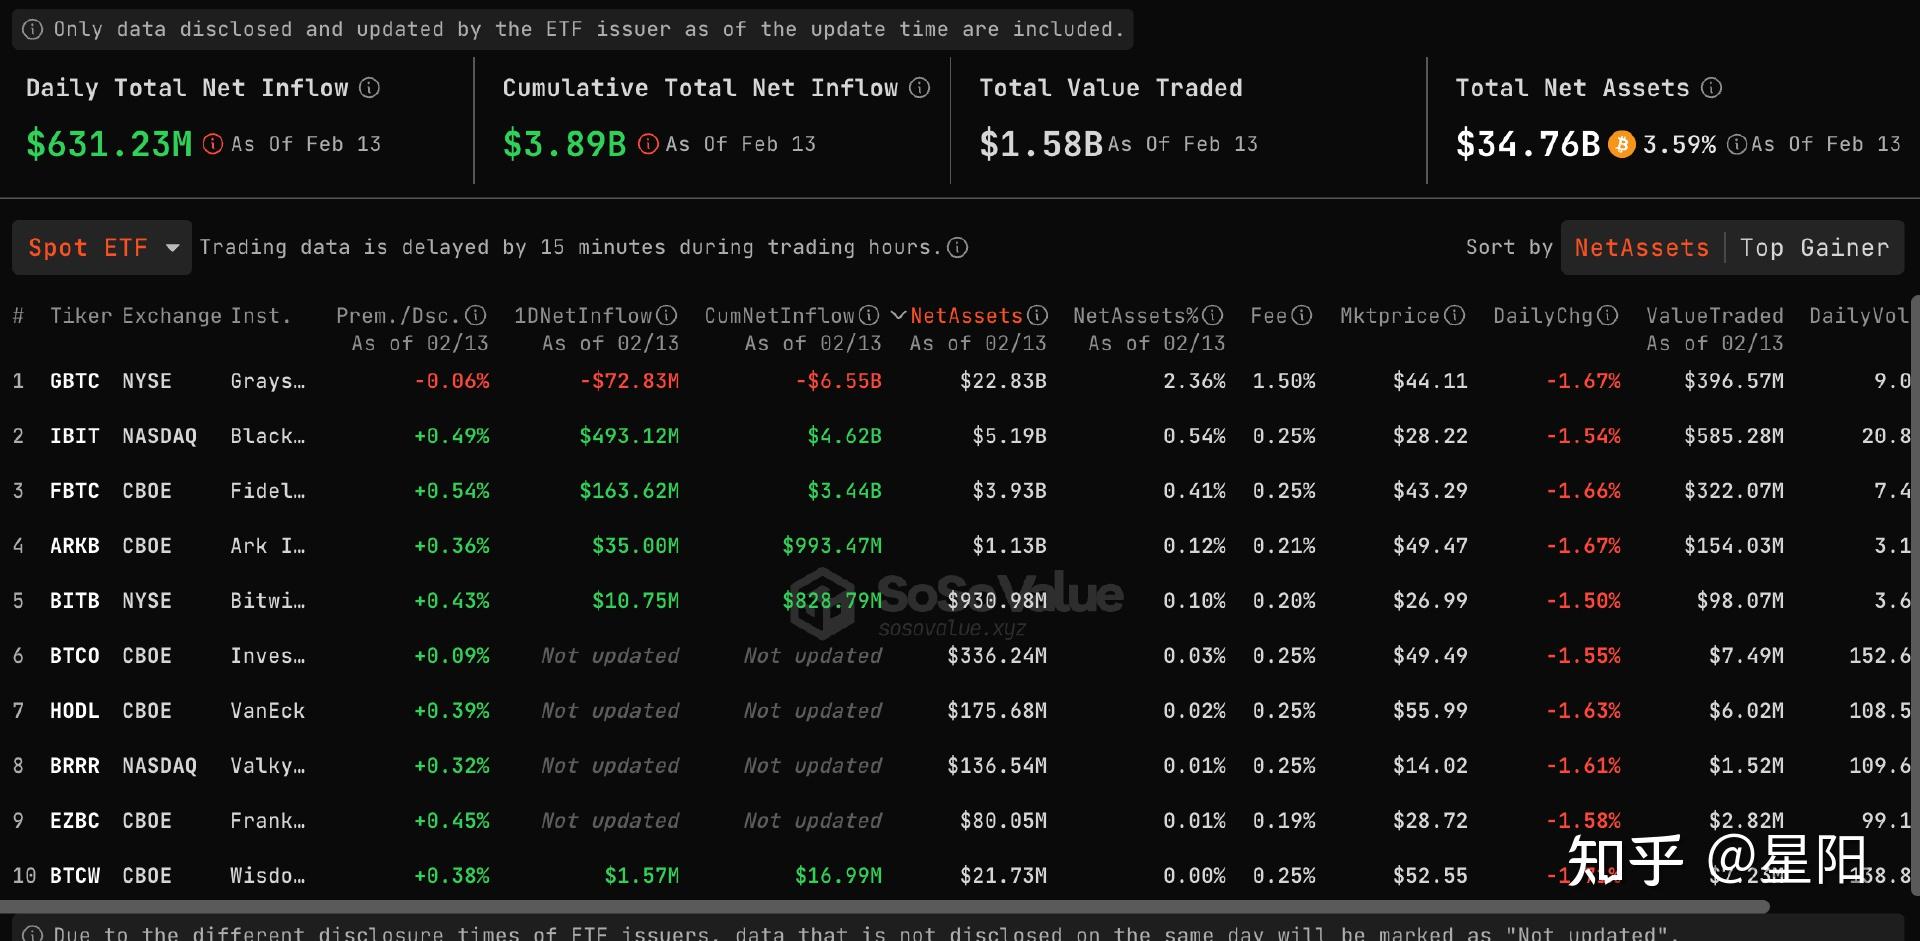The image size is (1920, 941).
Task: Click the Tiker column header
Action: pos(81,316)
